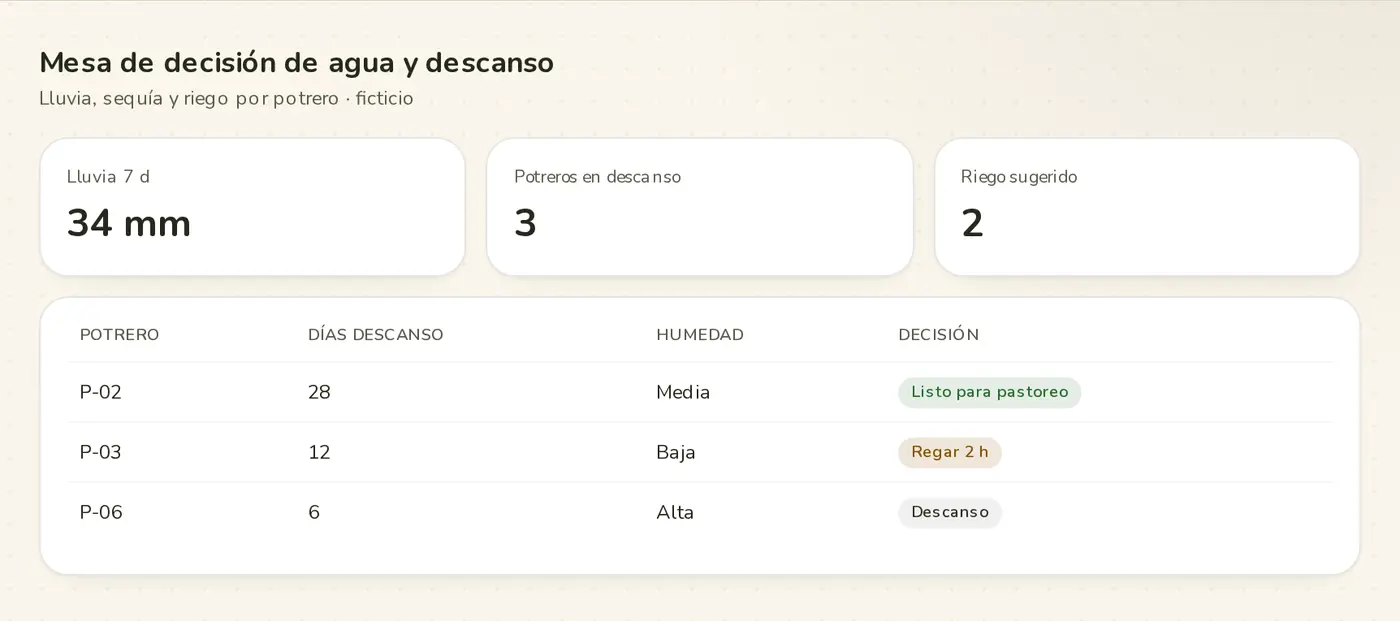Select the 'Lluvia 7 d' summary card

pos(253,207)
